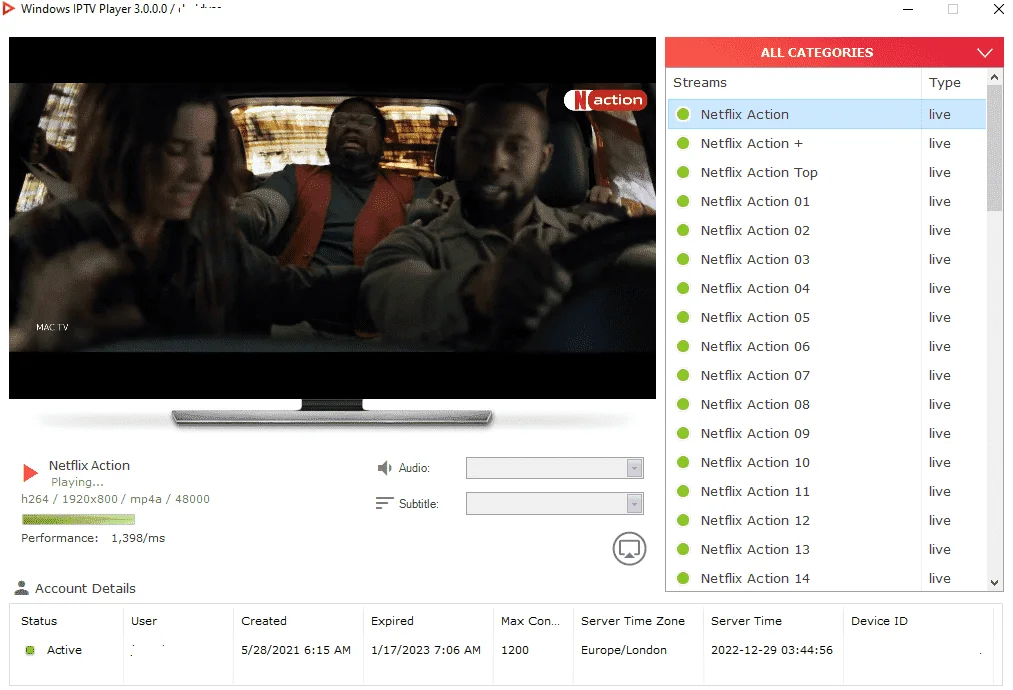Click the video preview screen
Screen dimensions: 1013x690
point(332,218)
